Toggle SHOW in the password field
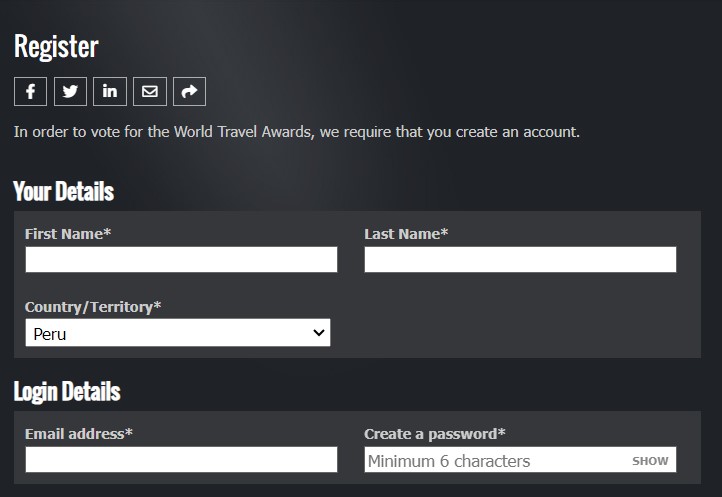This screenshot has height=497, width=722. (x=650, y=461)
